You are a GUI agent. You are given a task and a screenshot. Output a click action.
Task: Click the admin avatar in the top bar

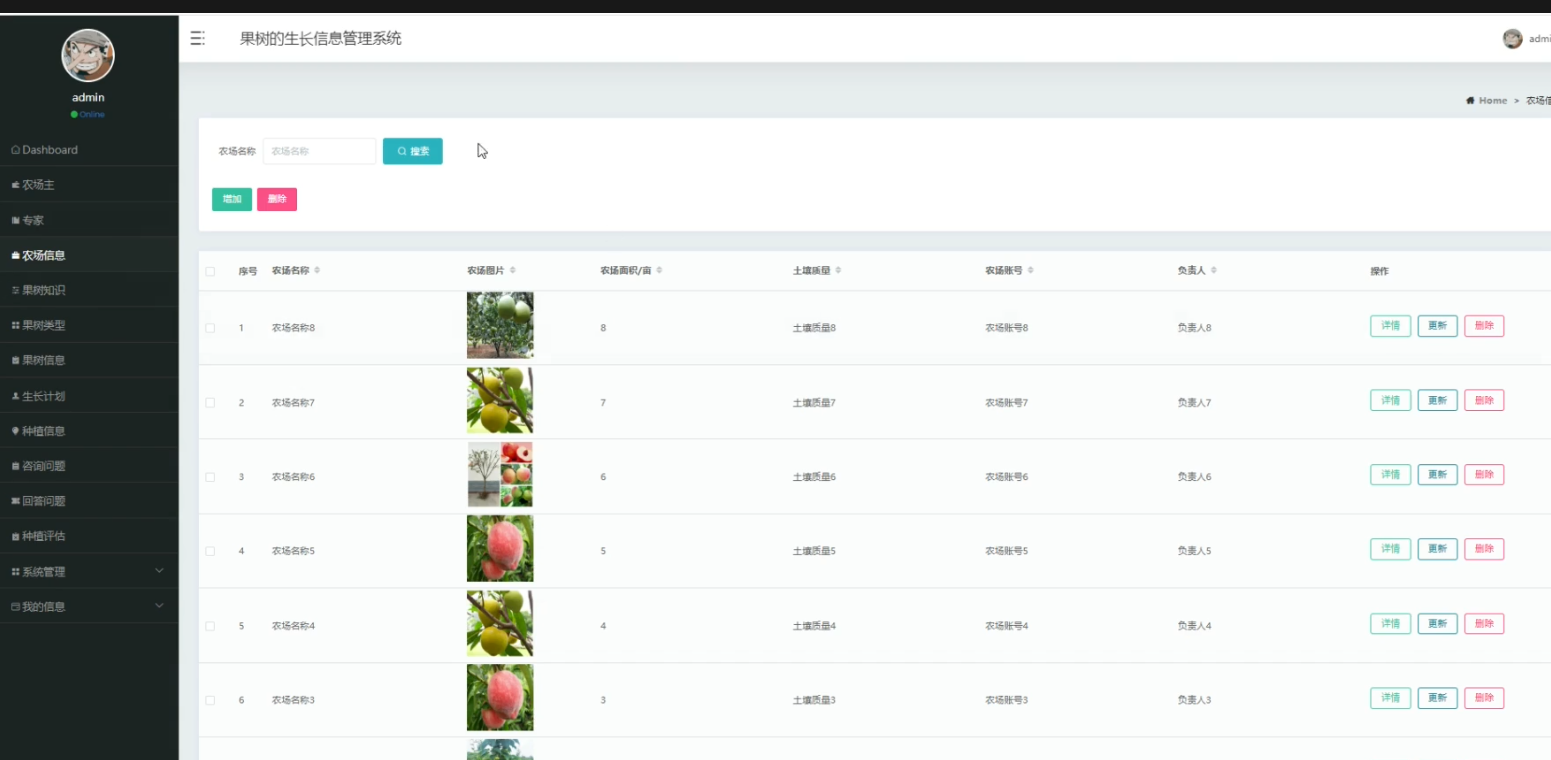point(1512,39)
